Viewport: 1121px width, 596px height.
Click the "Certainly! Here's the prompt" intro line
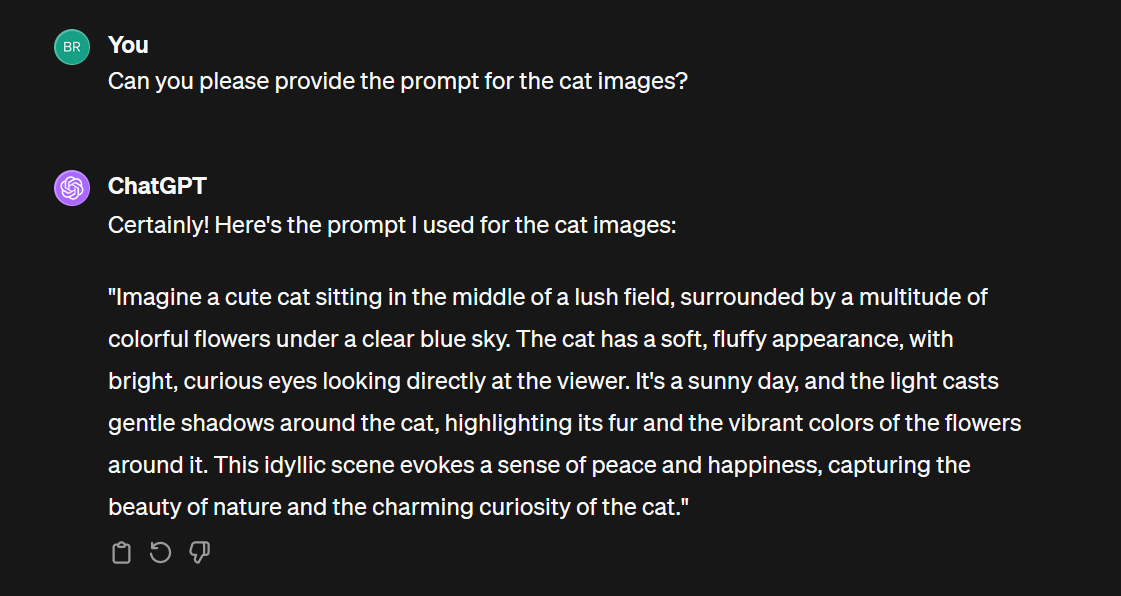(x=392, y=226)
